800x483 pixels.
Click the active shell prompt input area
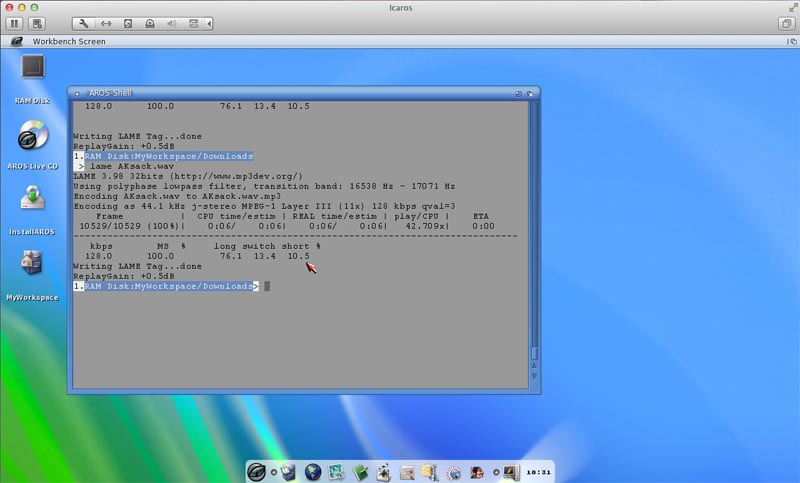click(267, 286)
